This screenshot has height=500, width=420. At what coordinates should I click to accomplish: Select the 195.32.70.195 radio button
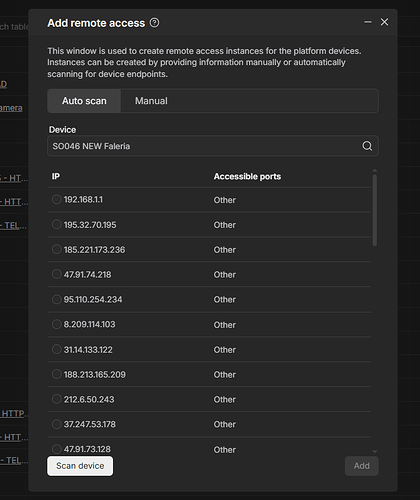(57, 224)
